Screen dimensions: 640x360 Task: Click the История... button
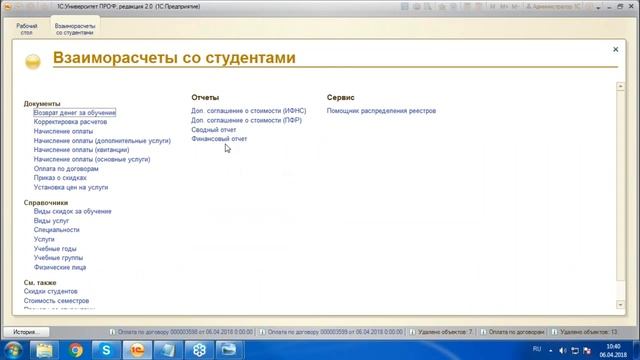[26, 332]
